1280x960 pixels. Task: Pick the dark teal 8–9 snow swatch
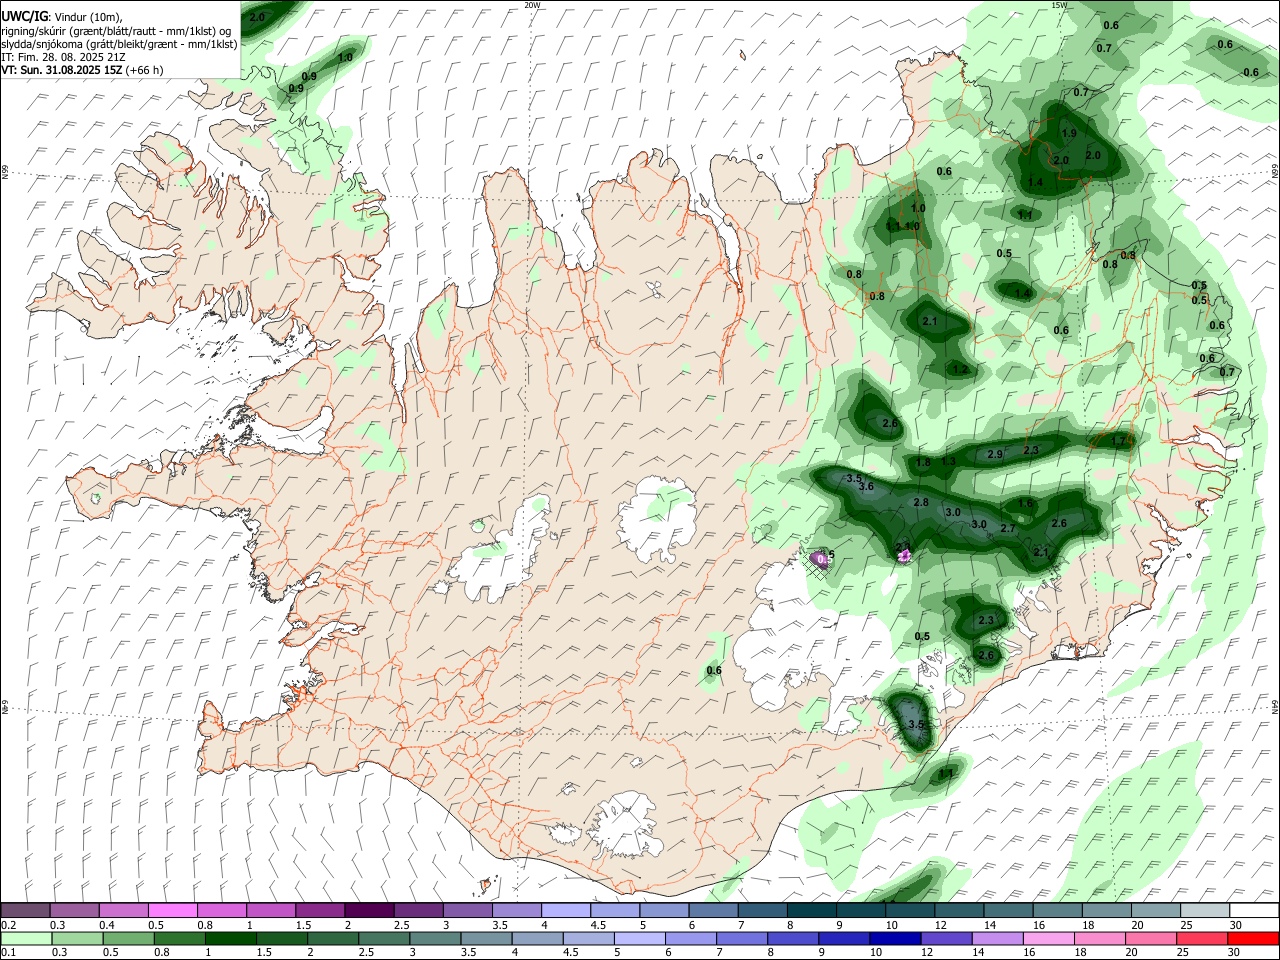[812, 911]
